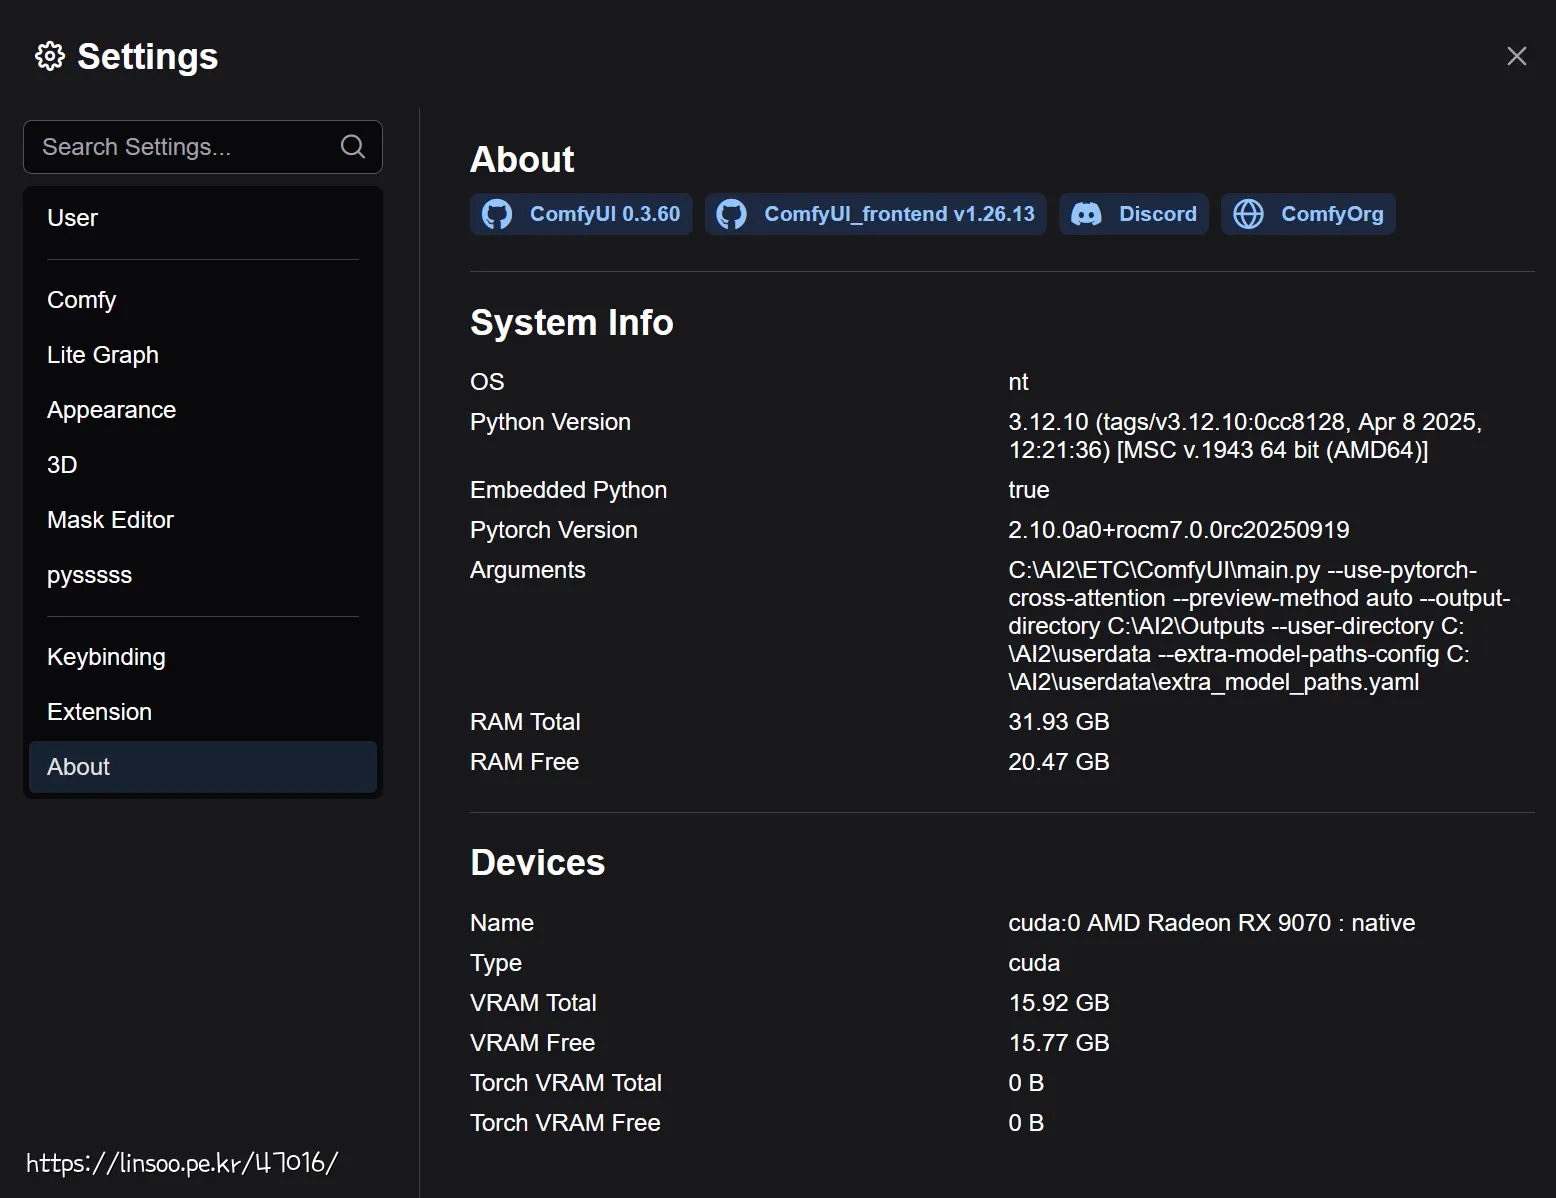1556x1198 pixels.
Task: Click the 'Python Version' label
Action: (550, 422)
